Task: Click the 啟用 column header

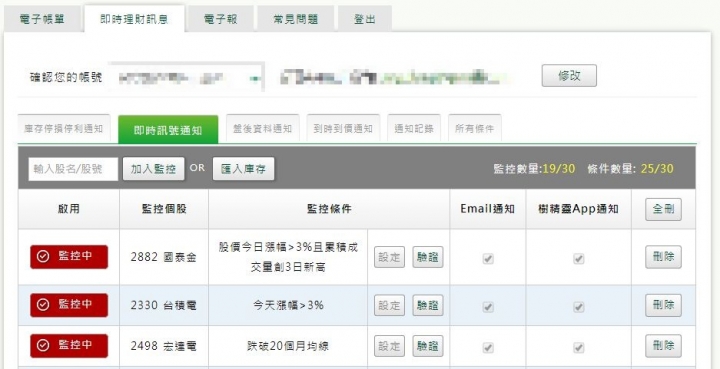Action: tap(69, 209)
